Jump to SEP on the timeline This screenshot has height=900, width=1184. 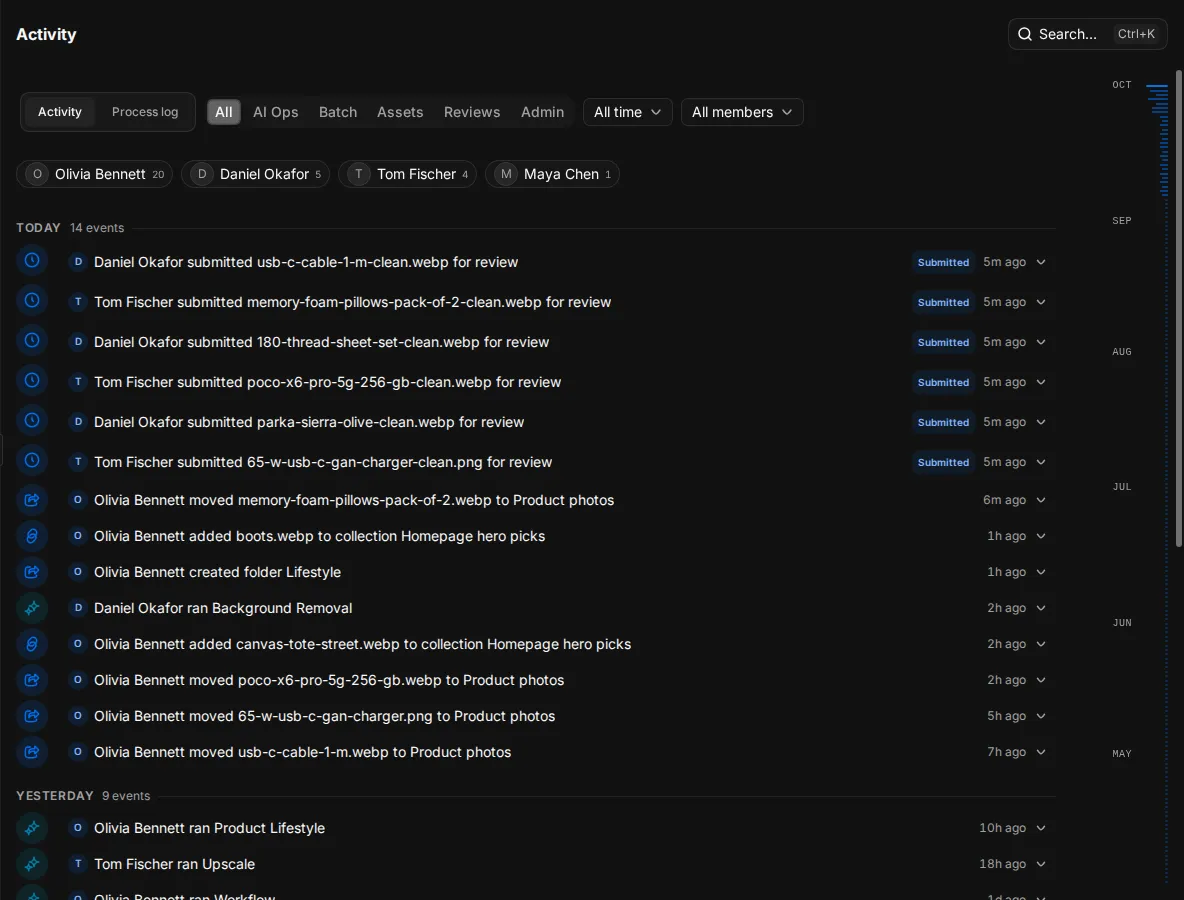pos(1121,220)
